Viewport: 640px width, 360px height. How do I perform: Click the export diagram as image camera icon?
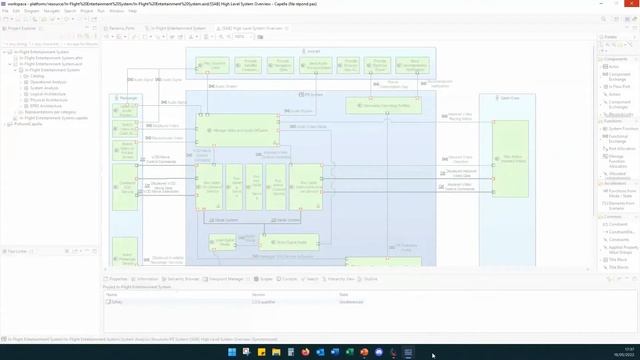tap(260, 37)
